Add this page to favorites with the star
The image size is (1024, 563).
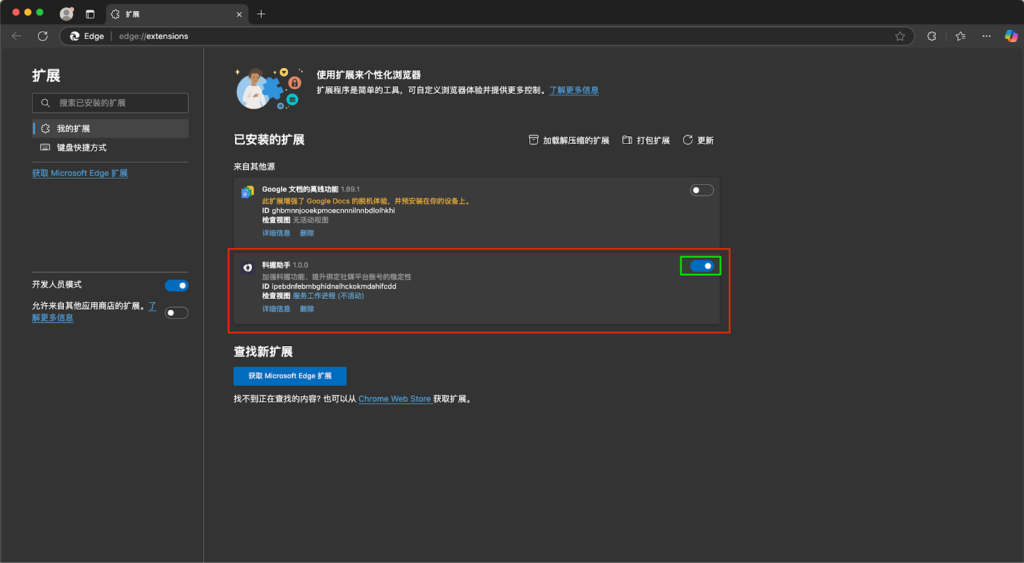(899, 36)
